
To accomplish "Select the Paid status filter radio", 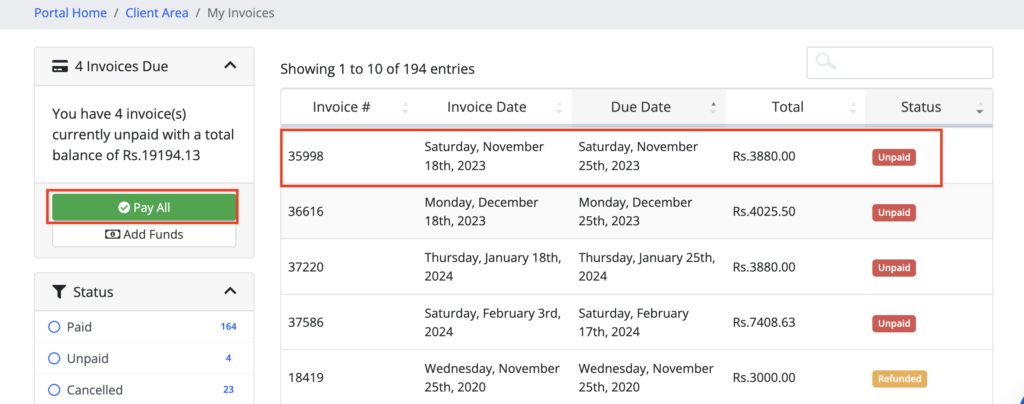I will (54, 327).
